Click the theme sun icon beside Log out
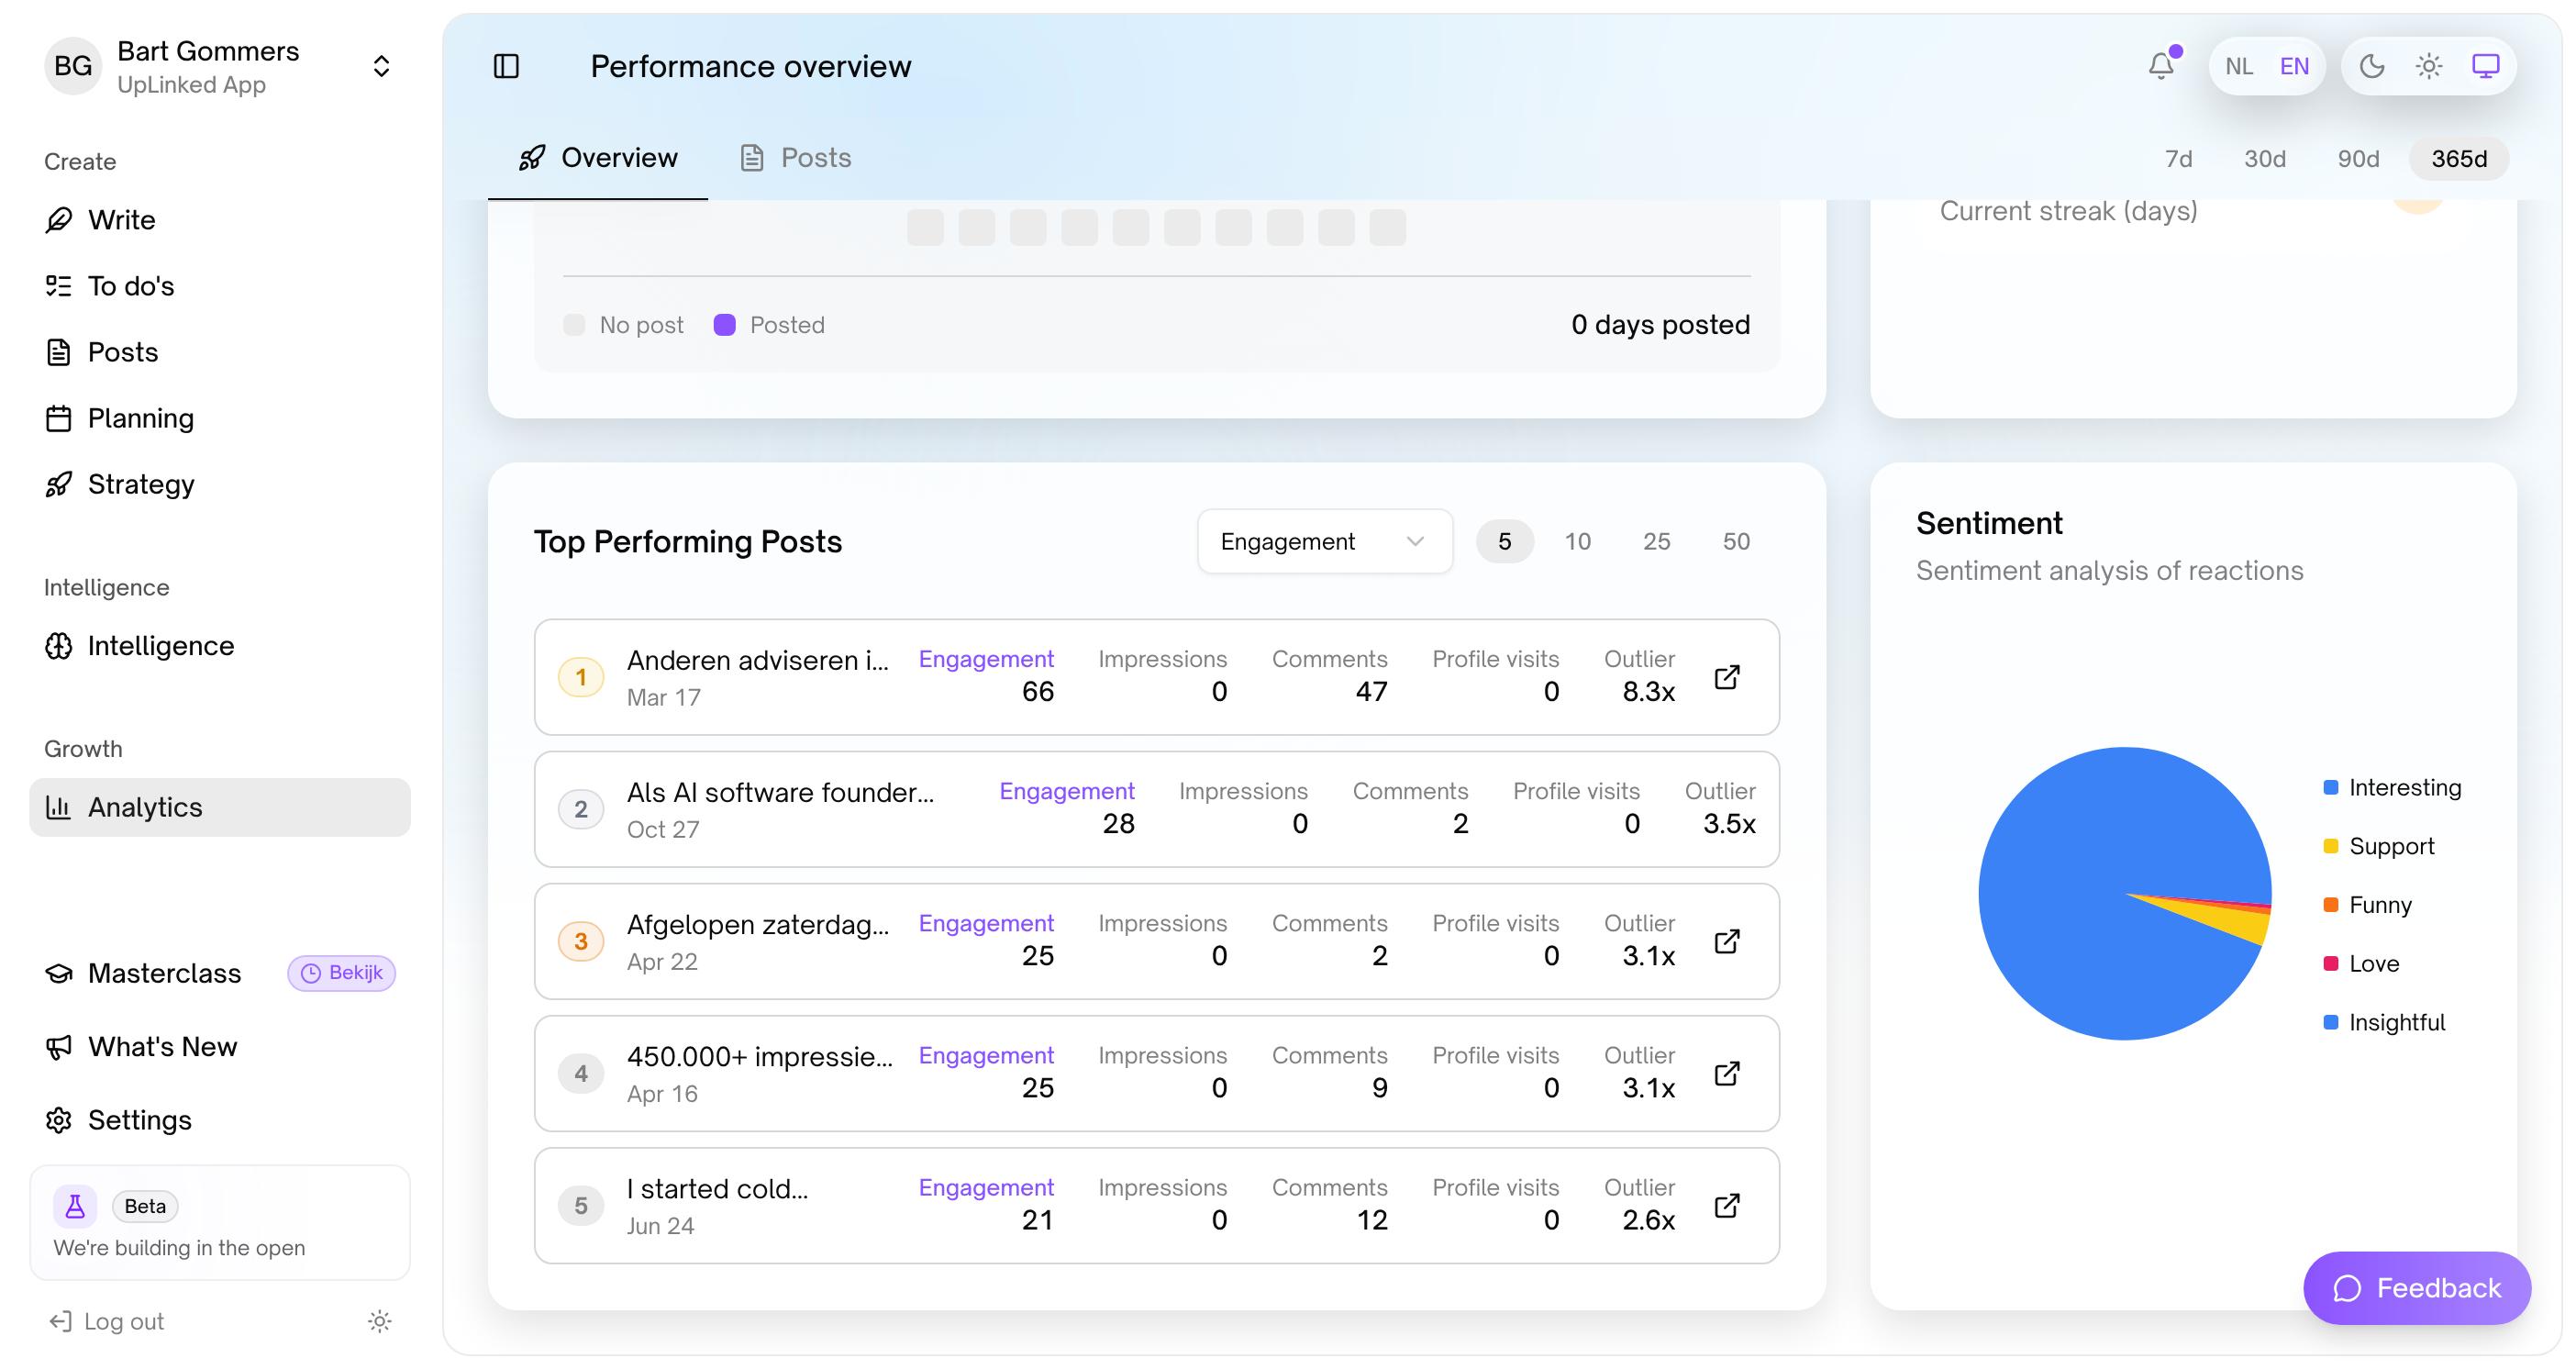The height and width of the screenshot is (1369, 2576). coord(379,1321)
